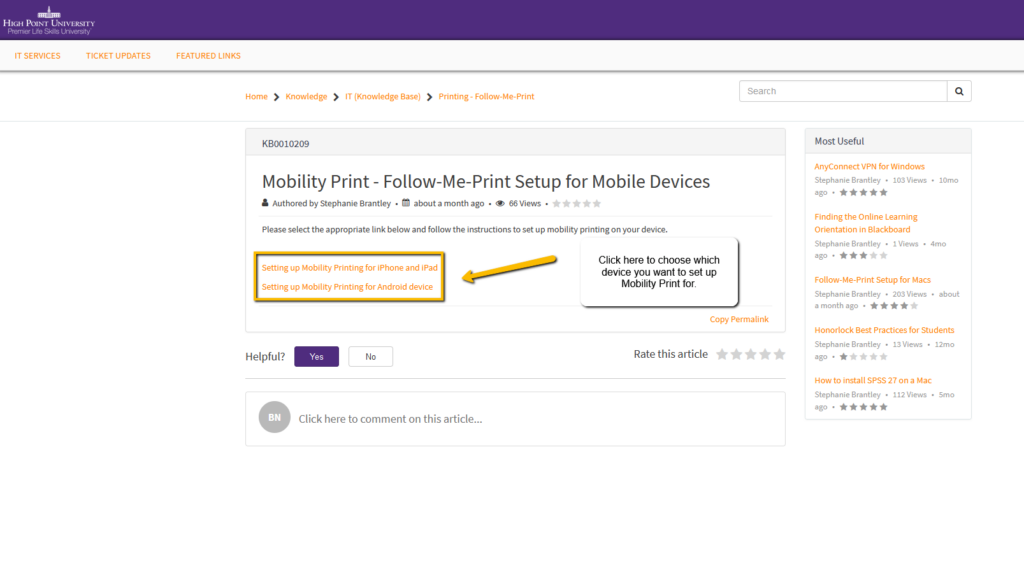Screen dimensions: 1024x566
Task: Mark article as not helpful with No
Action: pyautogui.click(x=370, y=357)
